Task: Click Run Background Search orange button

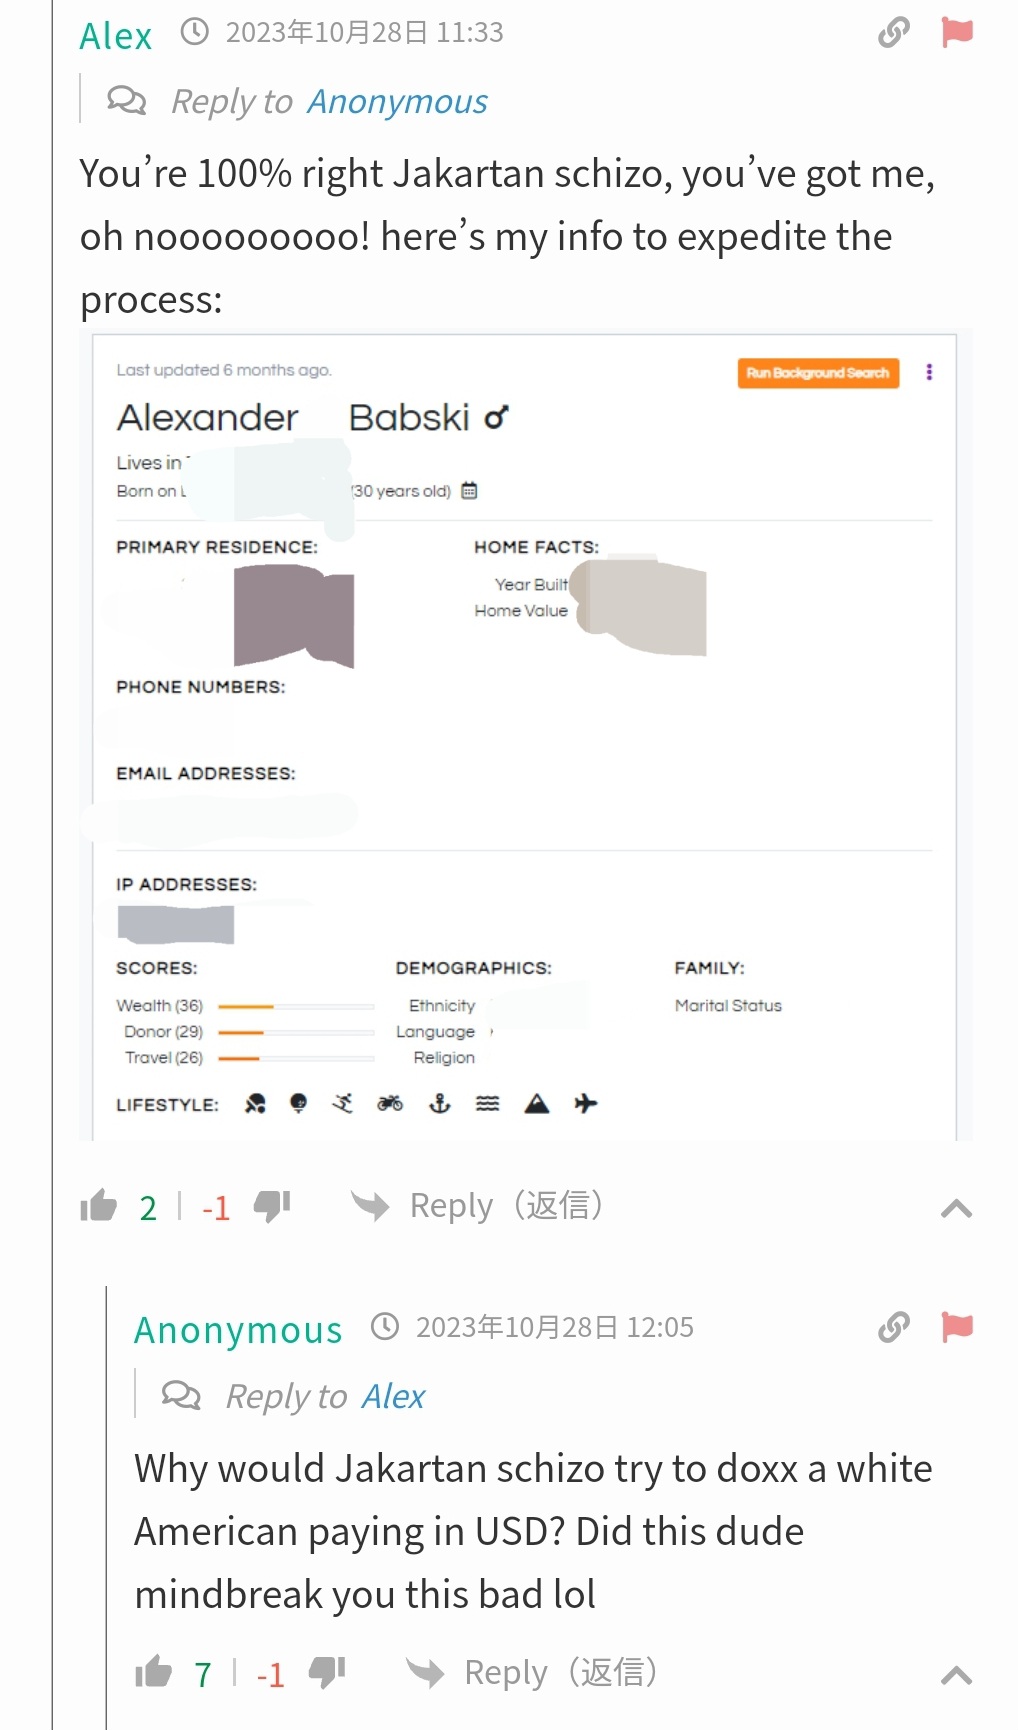Action: [818, 373]
